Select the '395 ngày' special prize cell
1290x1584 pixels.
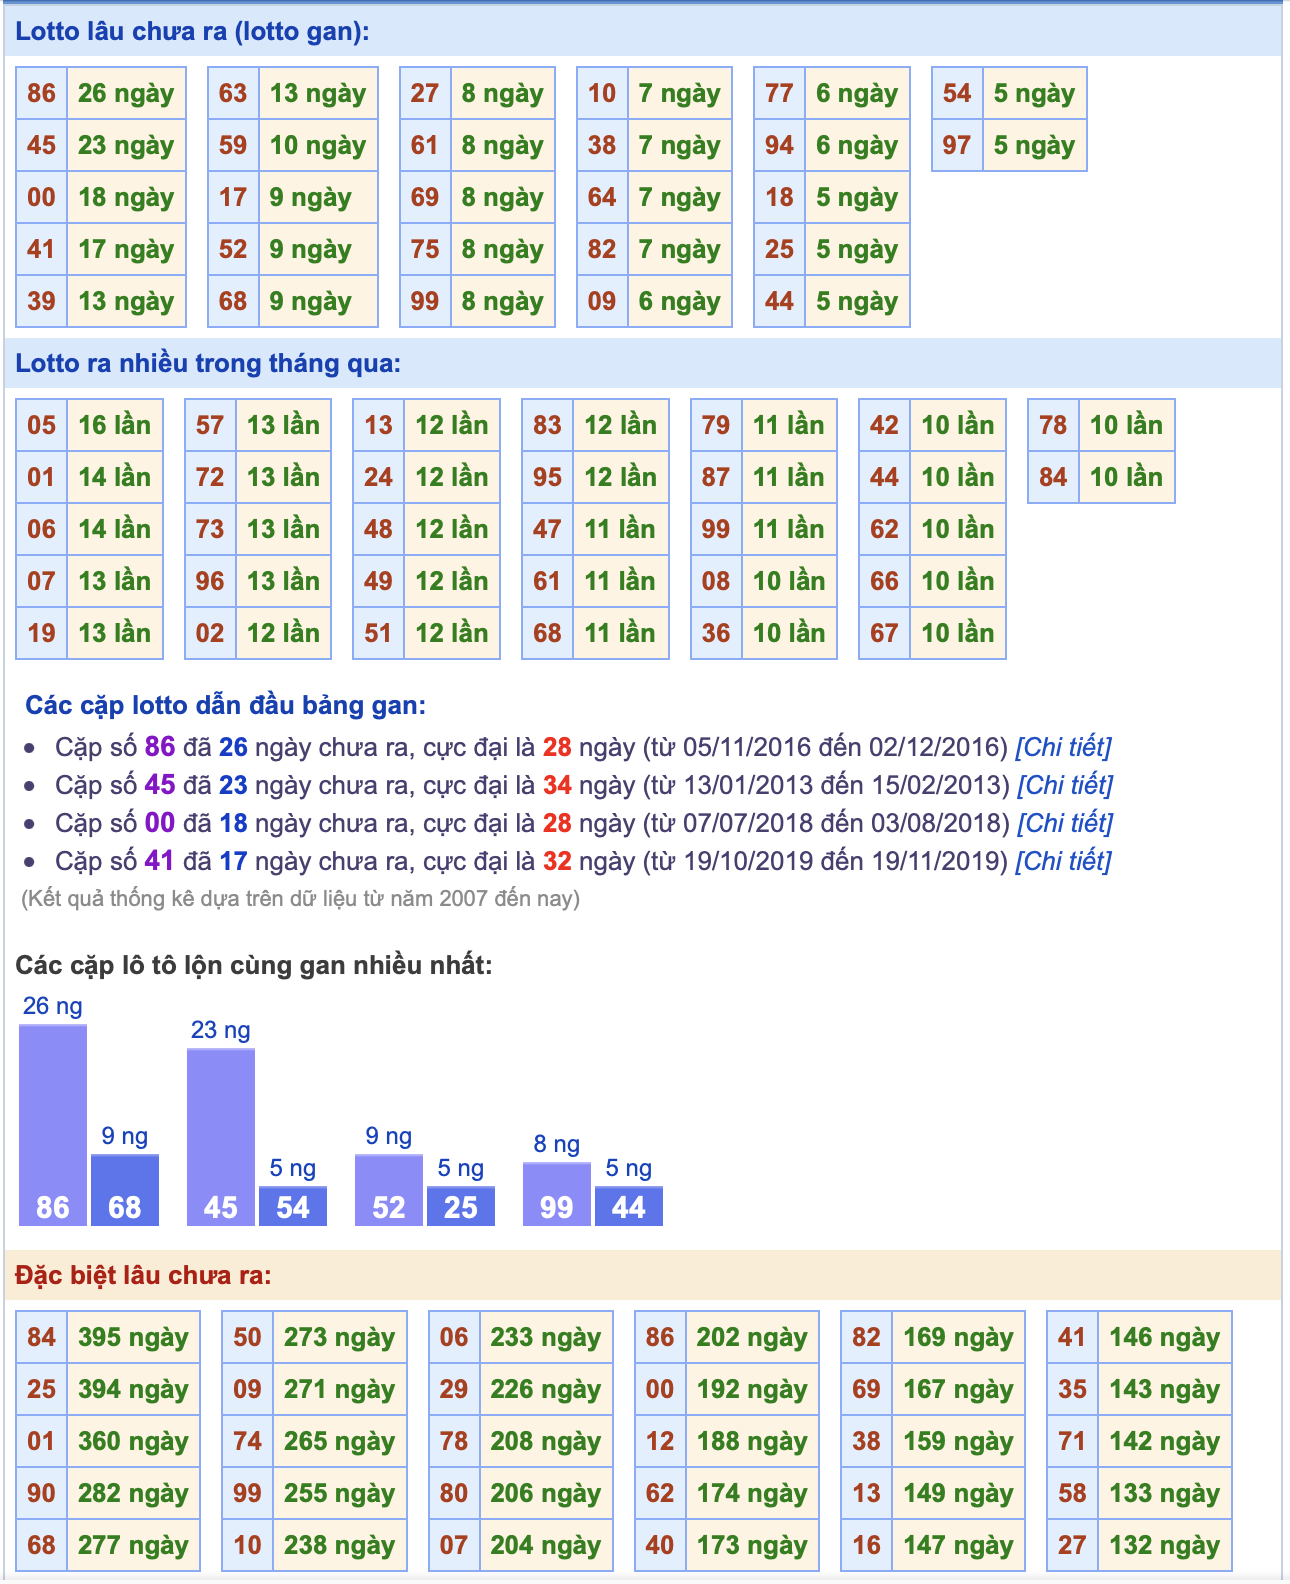[x=133, y=1337]
